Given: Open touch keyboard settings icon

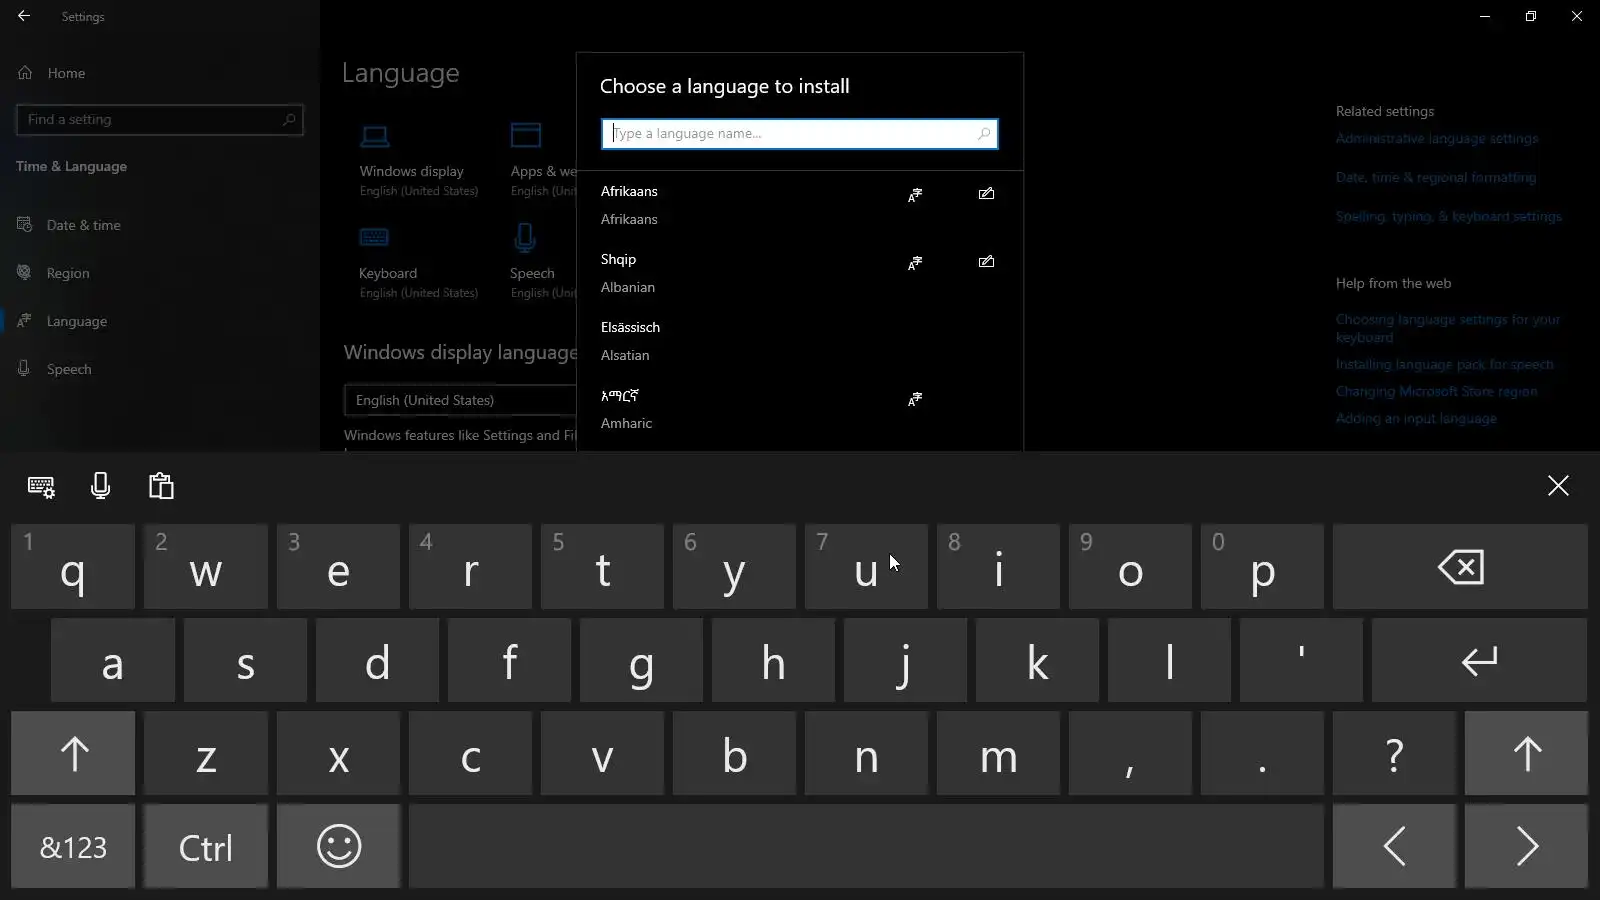Looking at the screenshot, I should point(41,487).
